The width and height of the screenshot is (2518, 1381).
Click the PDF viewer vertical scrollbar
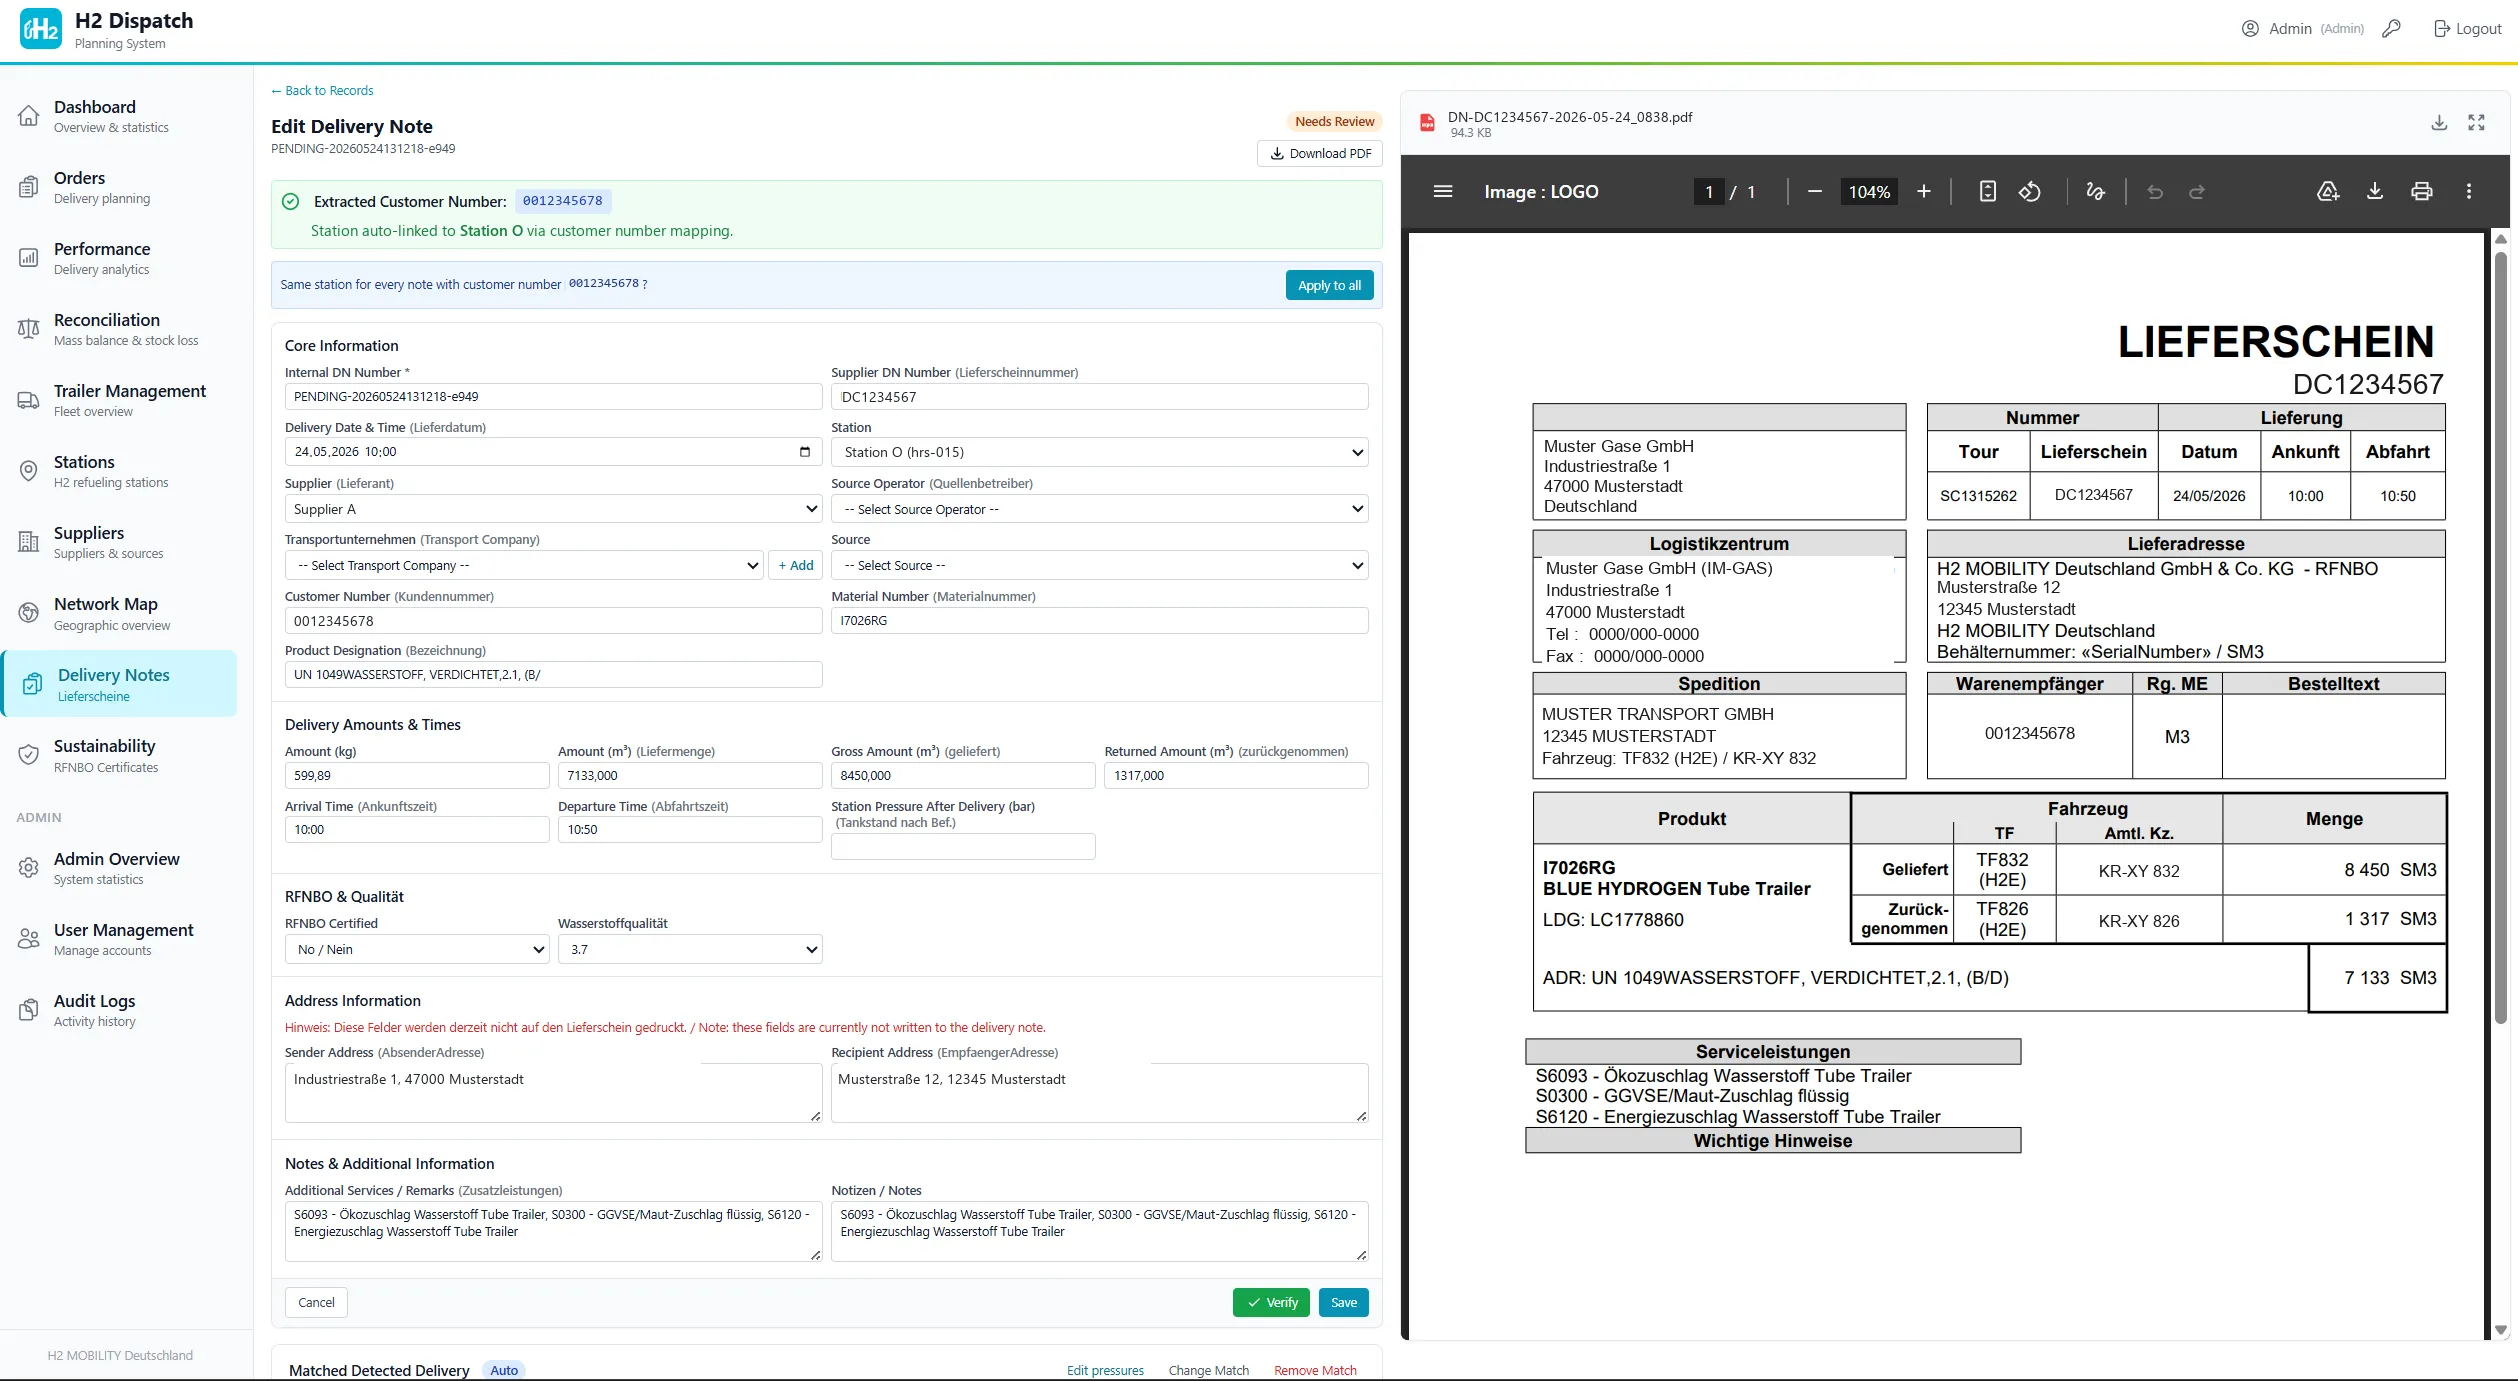[2500, 637]
